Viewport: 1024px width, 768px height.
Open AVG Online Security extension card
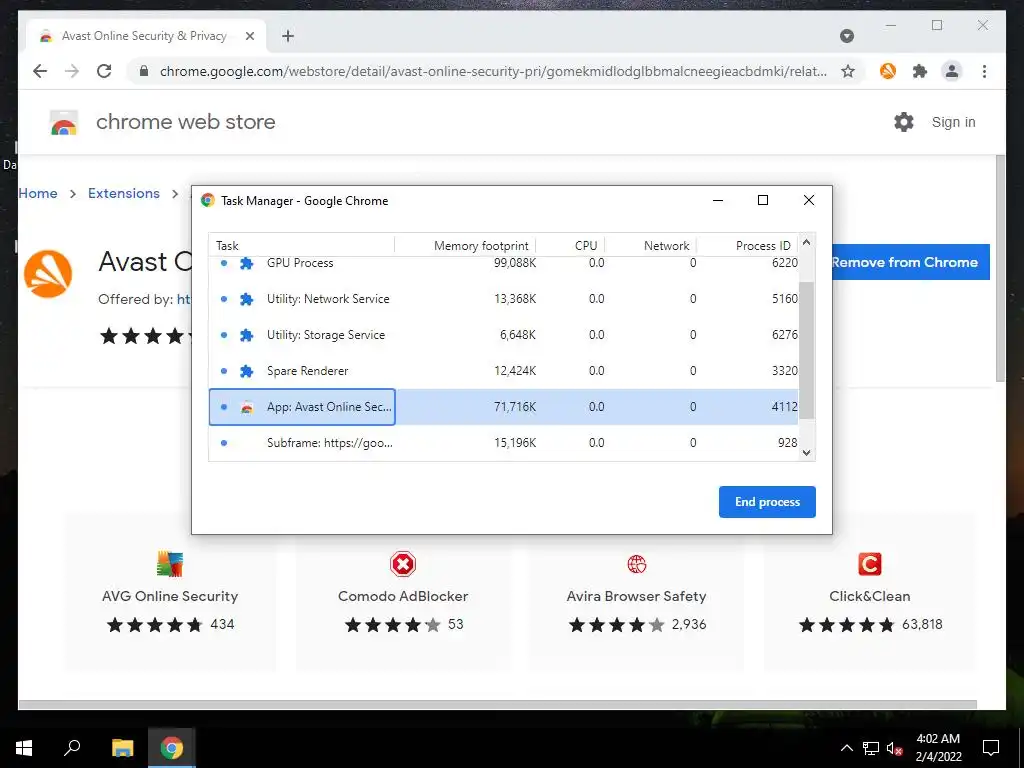170,591
